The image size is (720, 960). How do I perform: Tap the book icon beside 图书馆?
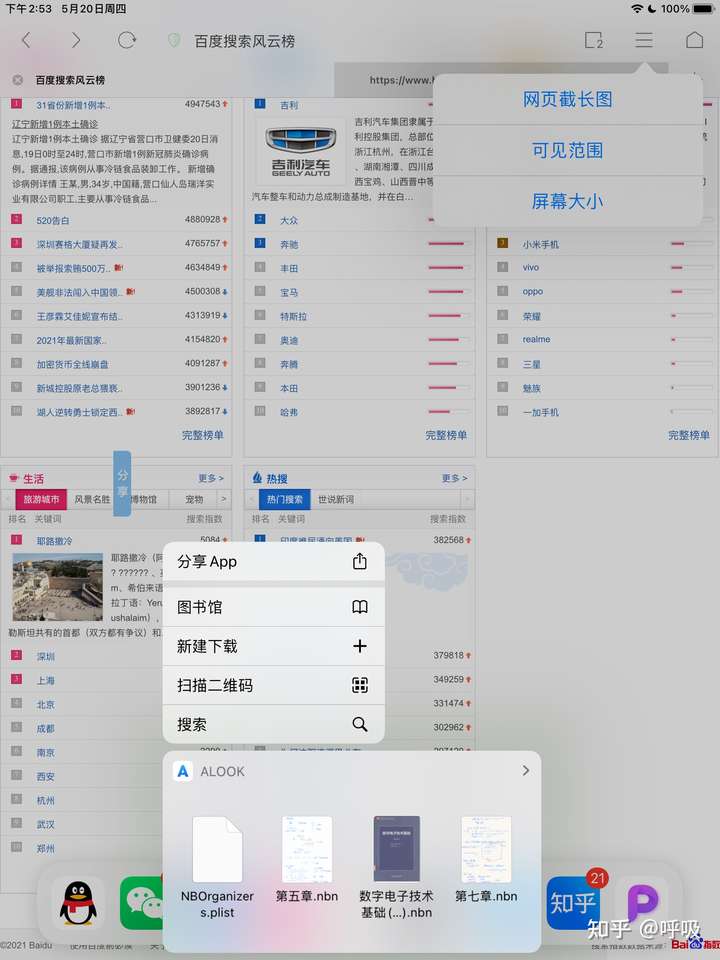click(360, 607)
